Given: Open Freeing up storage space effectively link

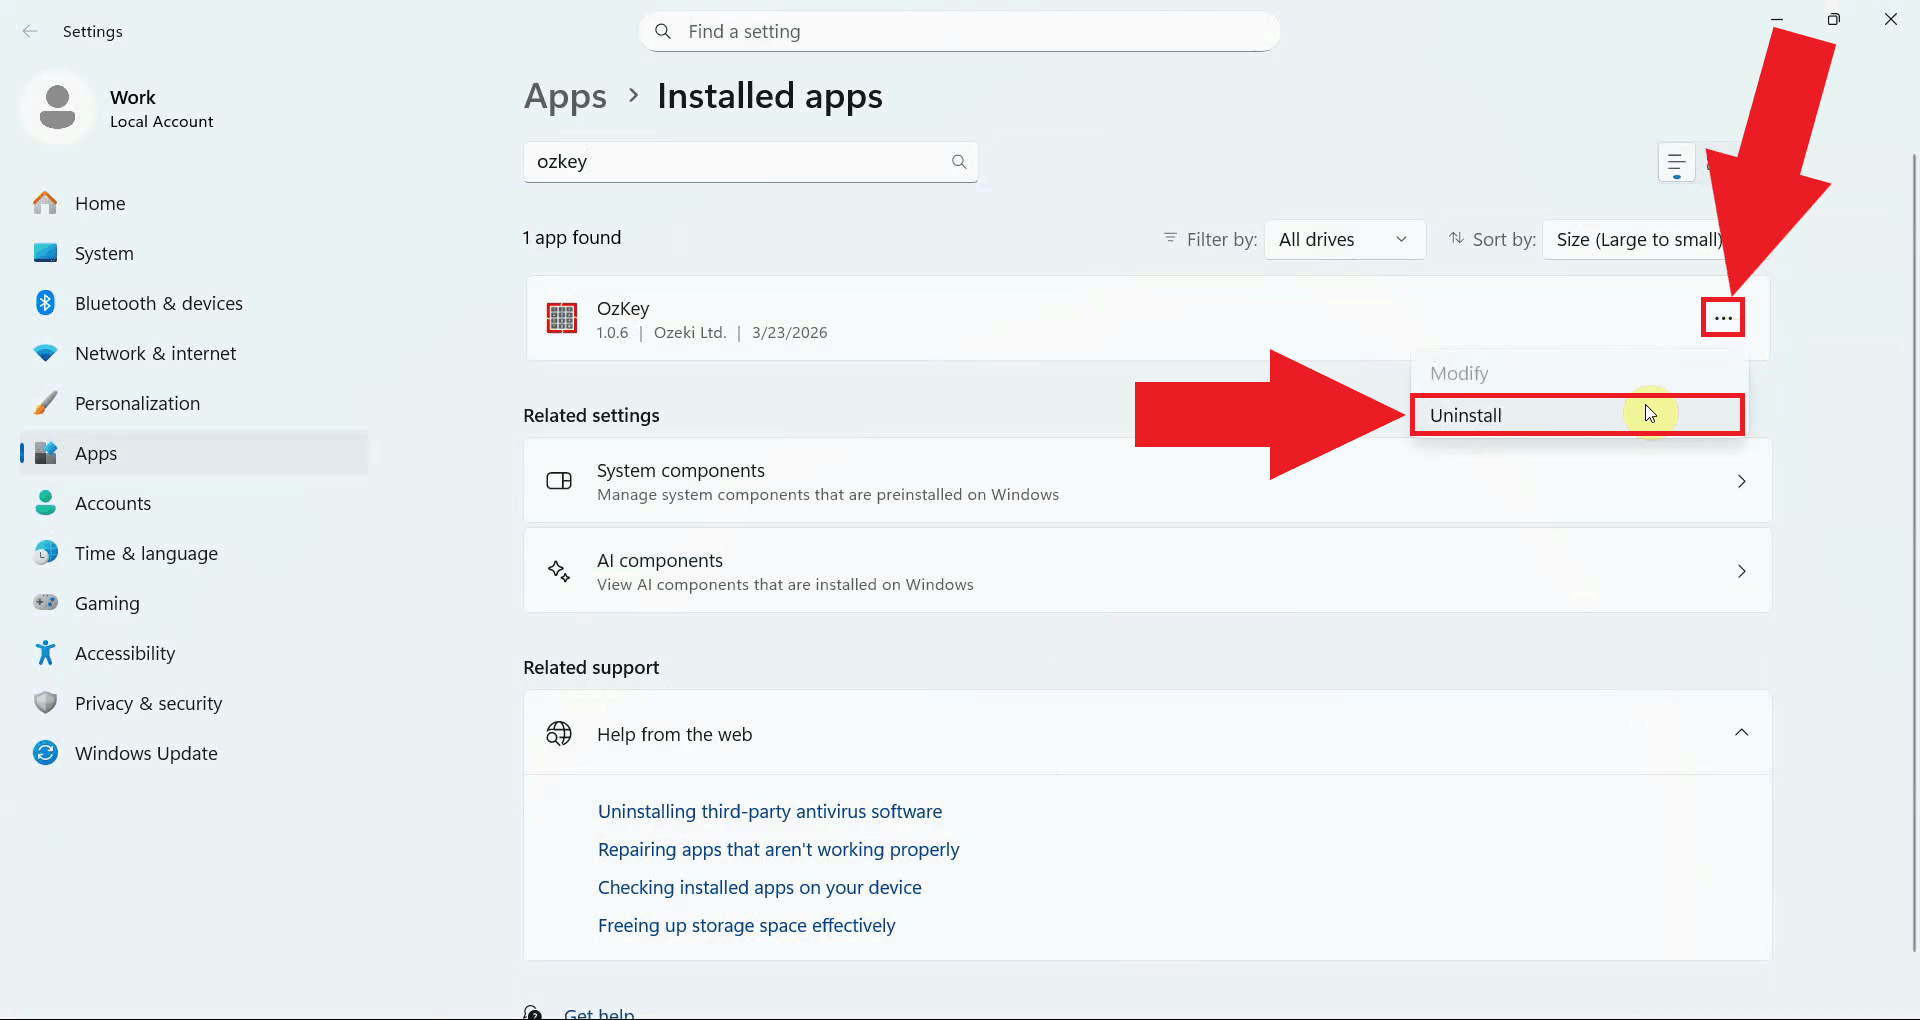Looking at the screenshot, I should pyautogui.click(x=746, y=925).
